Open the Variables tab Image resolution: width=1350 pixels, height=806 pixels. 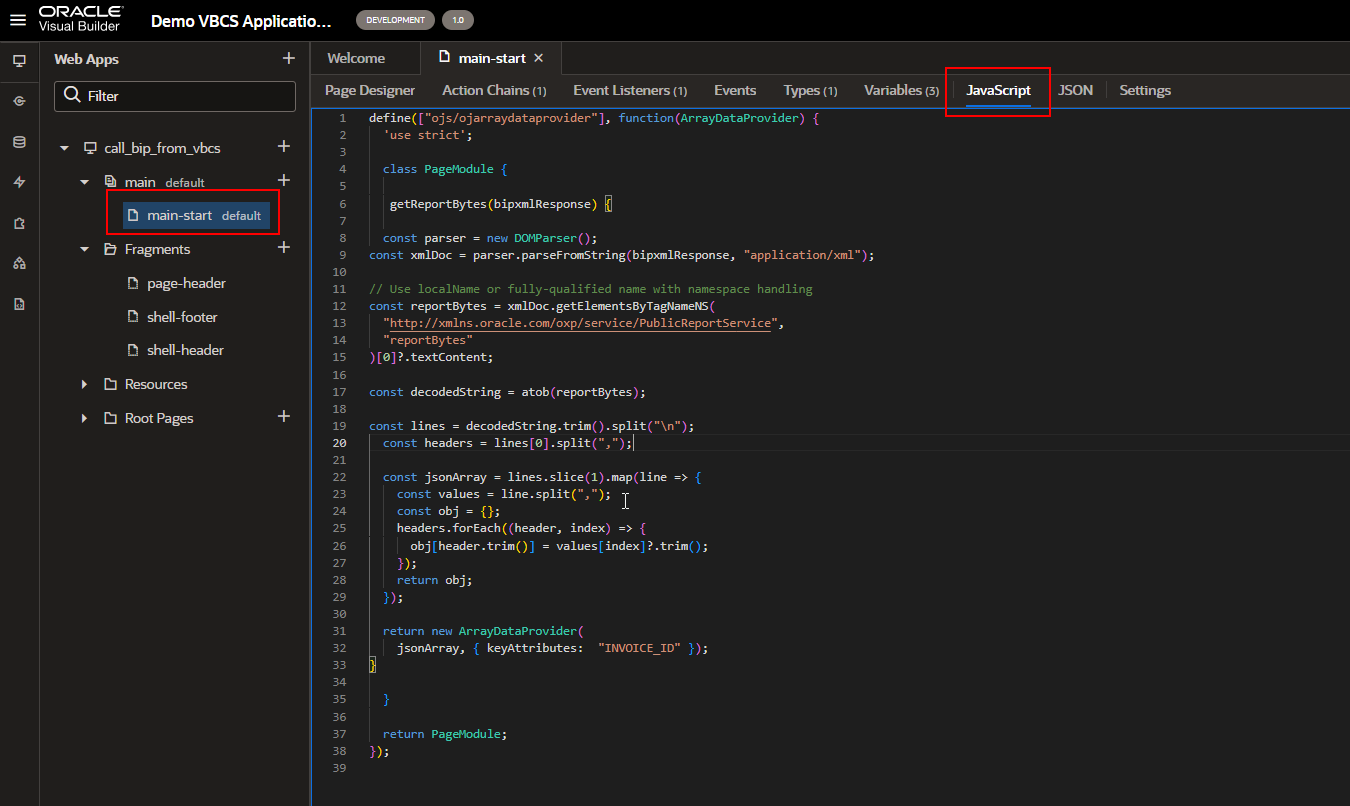point(901,90)
